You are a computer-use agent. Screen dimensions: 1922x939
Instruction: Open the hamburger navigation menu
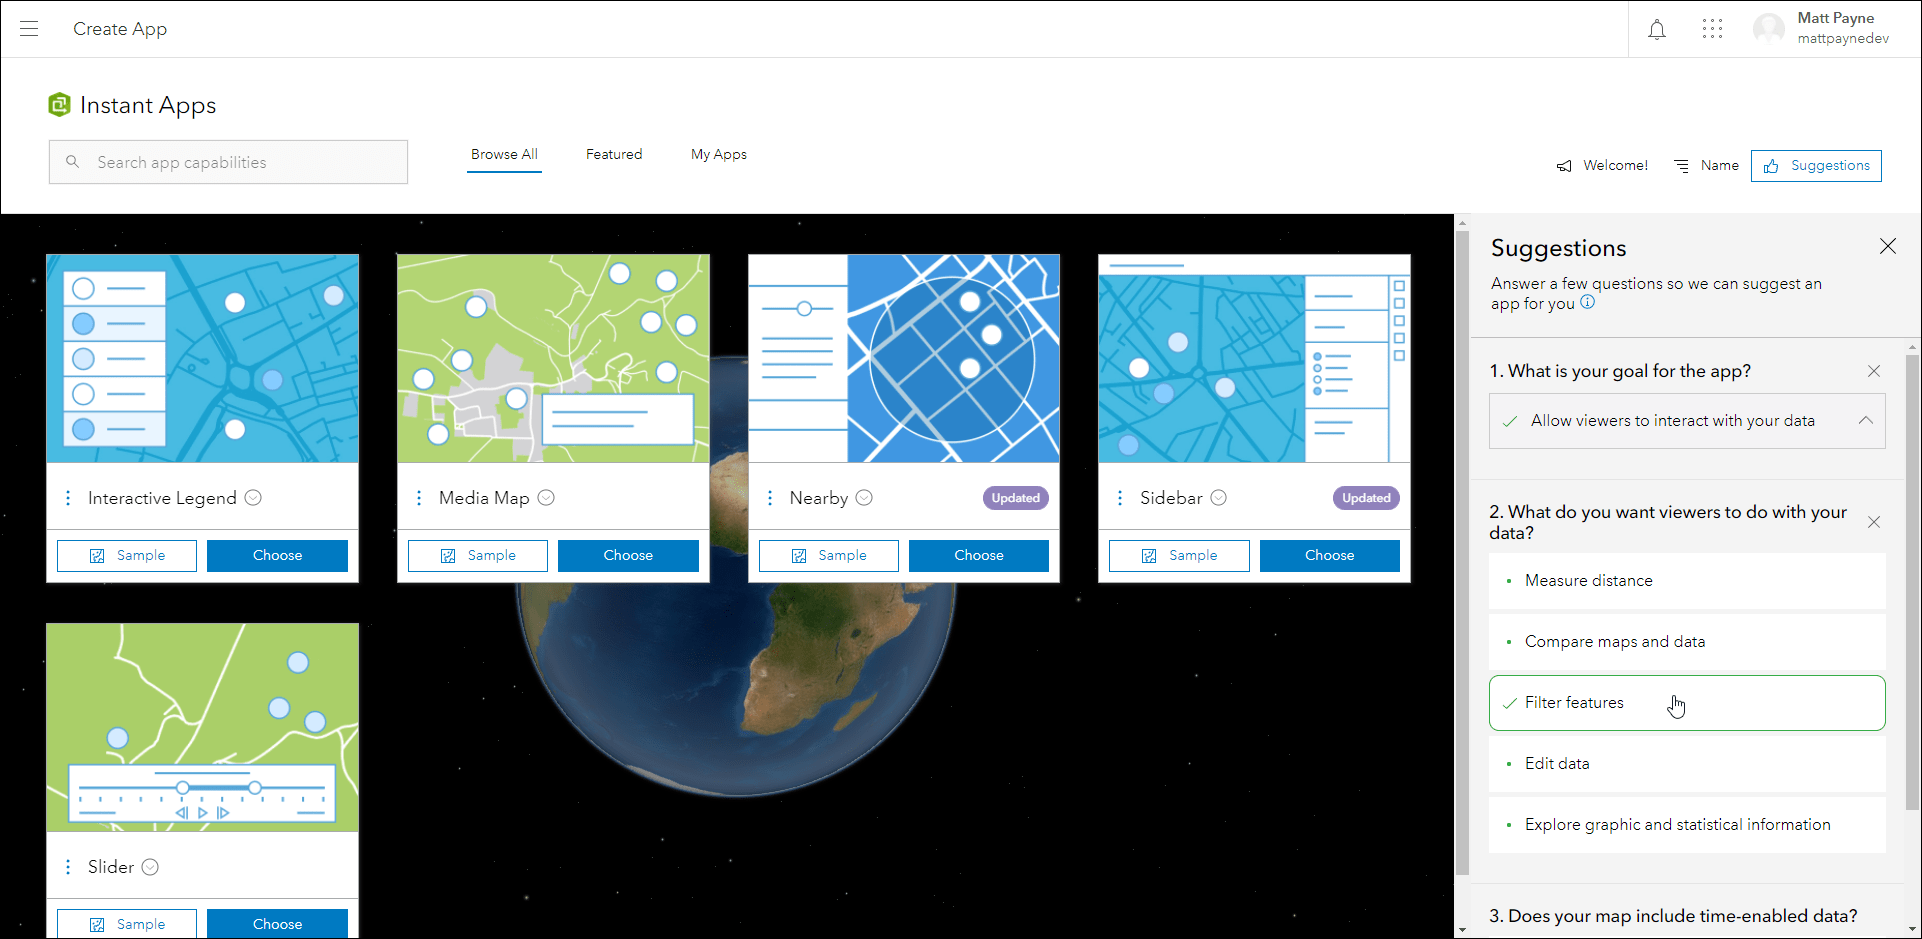tap(29, 29)
